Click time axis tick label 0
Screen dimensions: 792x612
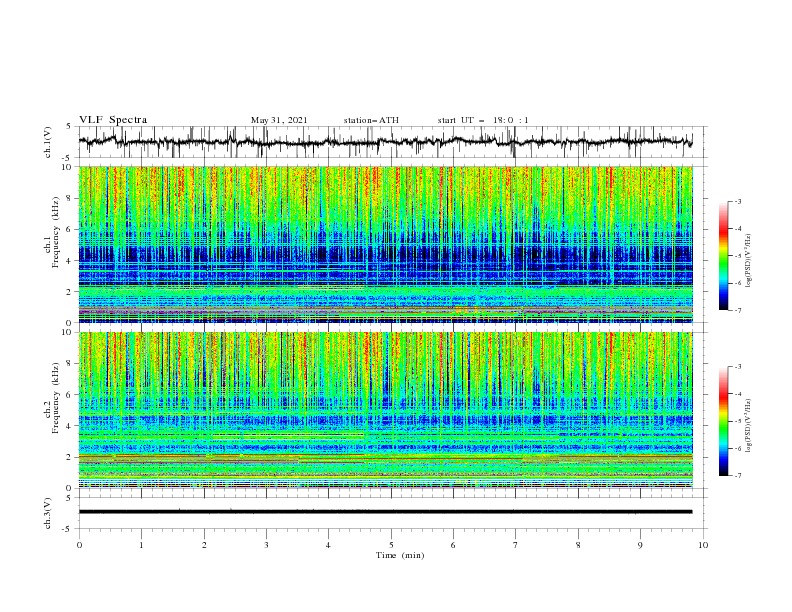[x=79, y=545]
